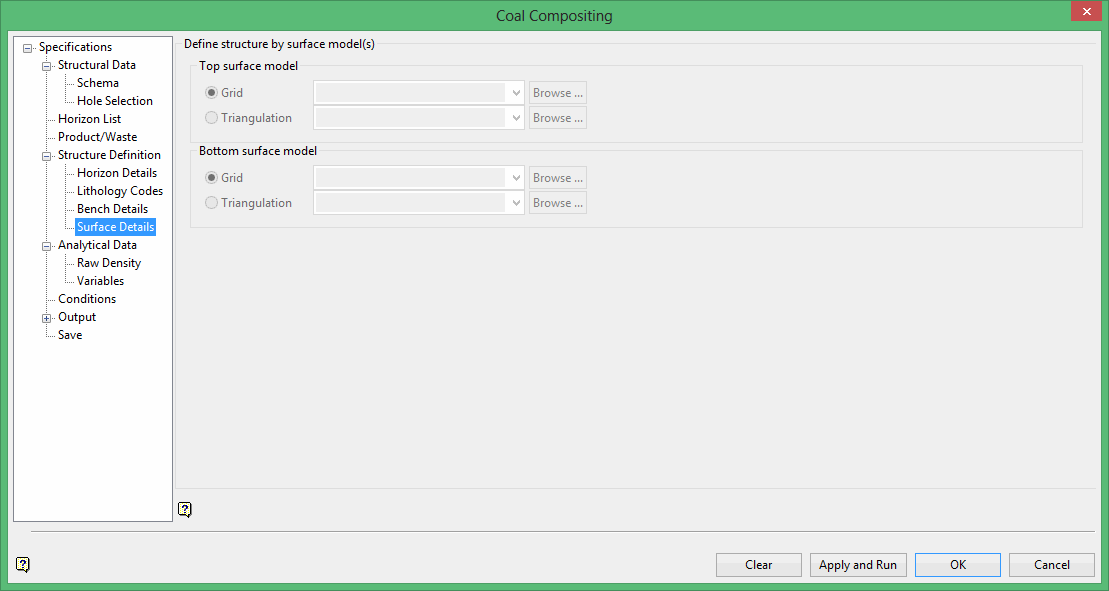Open the Horizon List page

89,119
